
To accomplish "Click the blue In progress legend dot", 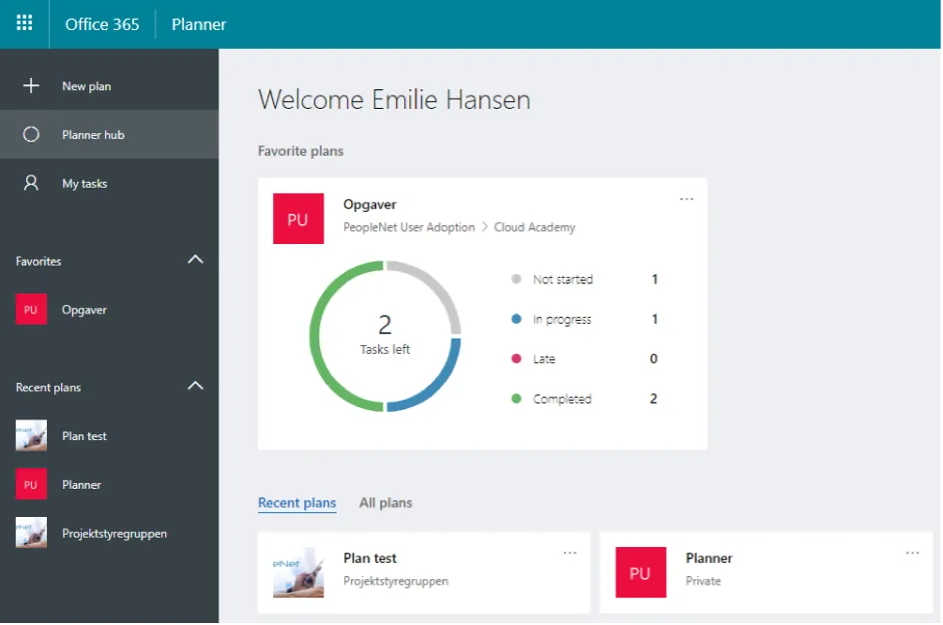I will (516, 319).
